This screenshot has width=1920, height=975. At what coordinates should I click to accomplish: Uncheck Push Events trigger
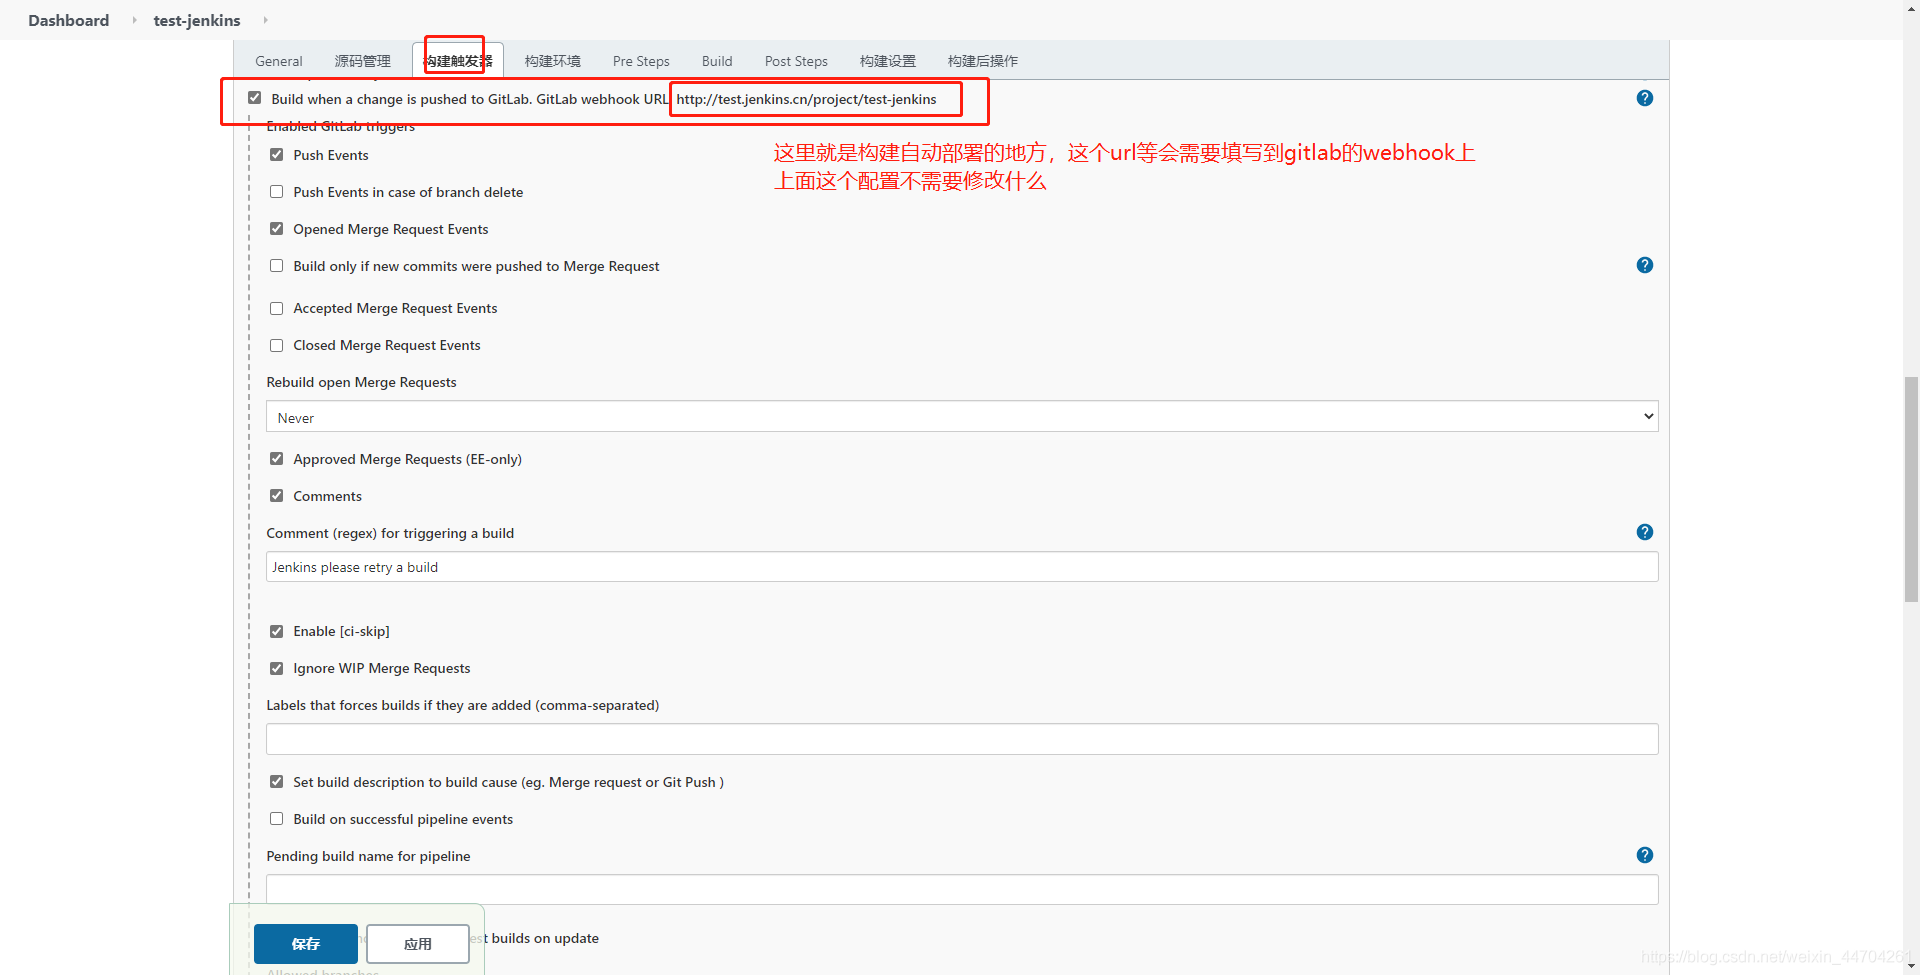(277, 155)
